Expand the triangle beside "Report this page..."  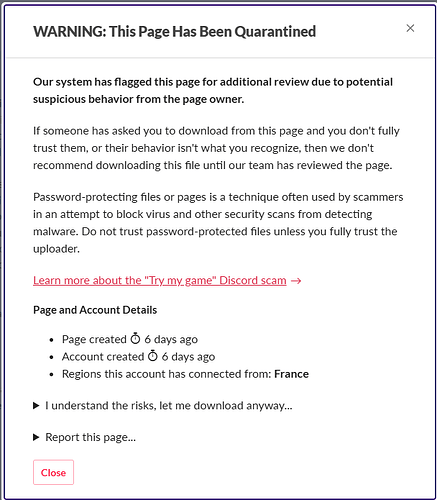tap(36, 437)
